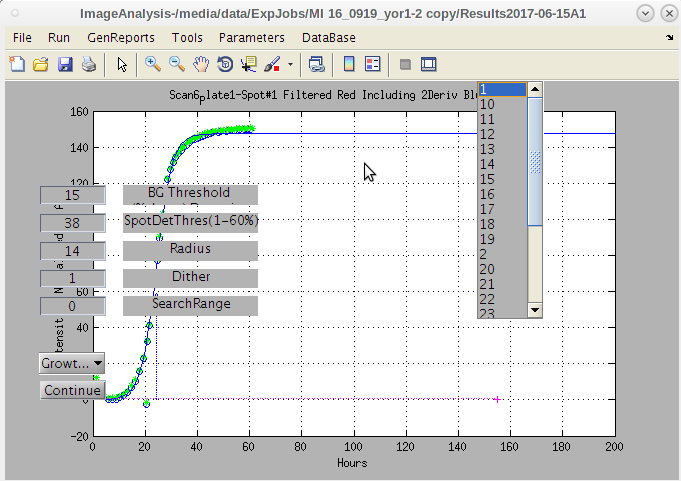Click the BG Threshold label button
681x481 pixels.
(x=190, y=194)
